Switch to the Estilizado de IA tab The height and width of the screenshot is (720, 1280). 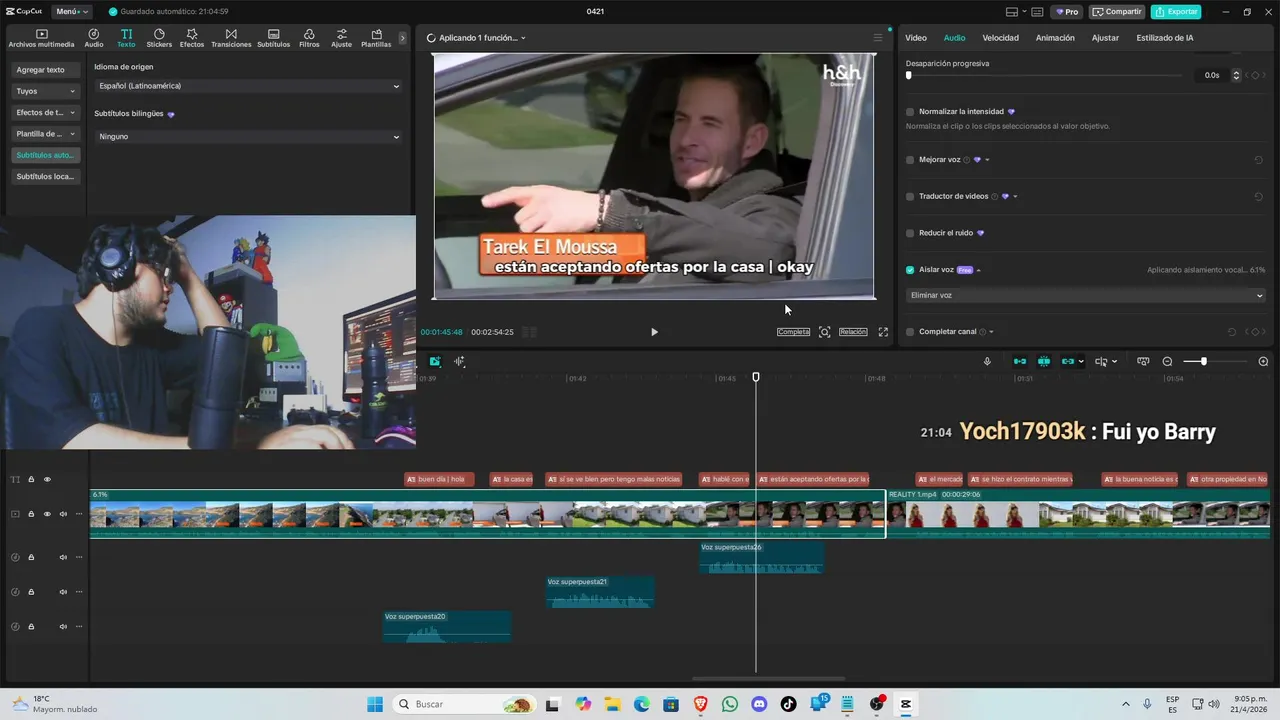click(1164, 38)
